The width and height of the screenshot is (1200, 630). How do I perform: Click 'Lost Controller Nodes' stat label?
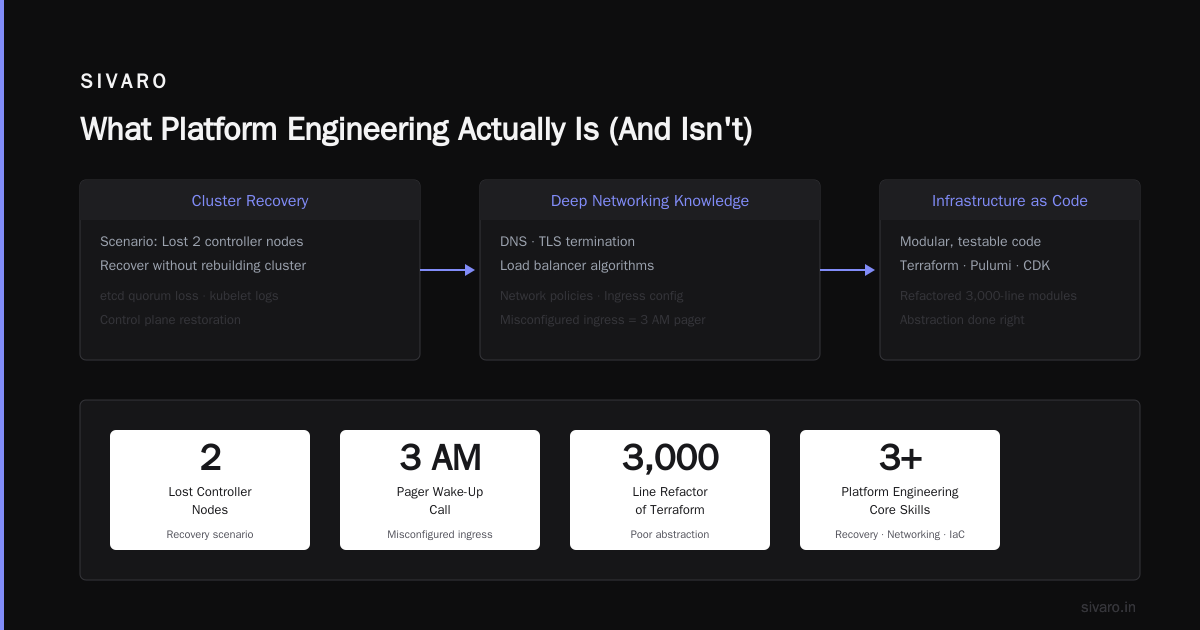point(210,501)
